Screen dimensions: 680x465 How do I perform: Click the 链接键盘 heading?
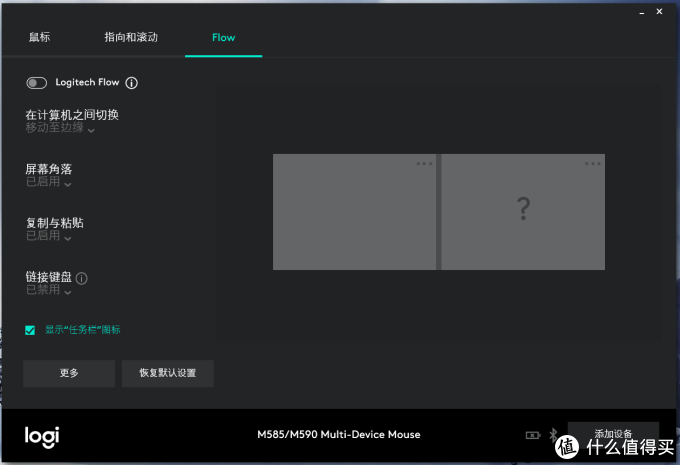[x=49, y=277]
